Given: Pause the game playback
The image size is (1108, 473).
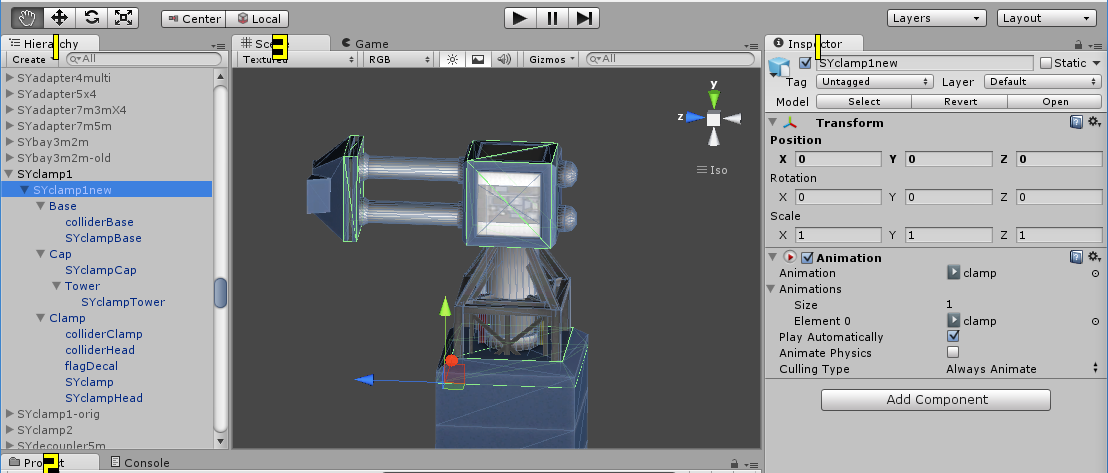Looking at the screenshot, I should [x=552, y=18].
